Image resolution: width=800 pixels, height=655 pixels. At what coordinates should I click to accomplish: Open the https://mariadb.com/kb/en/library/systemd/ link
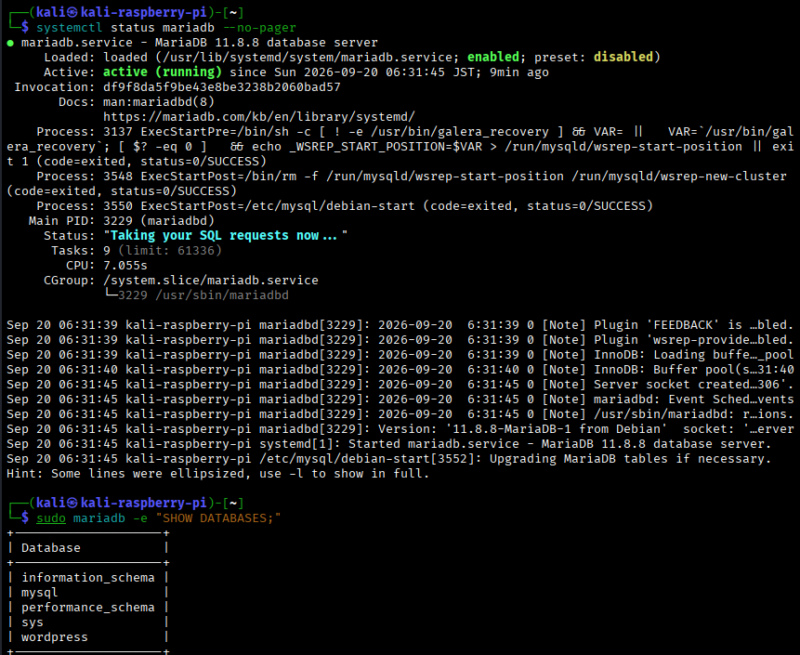[x=259, y=117]
